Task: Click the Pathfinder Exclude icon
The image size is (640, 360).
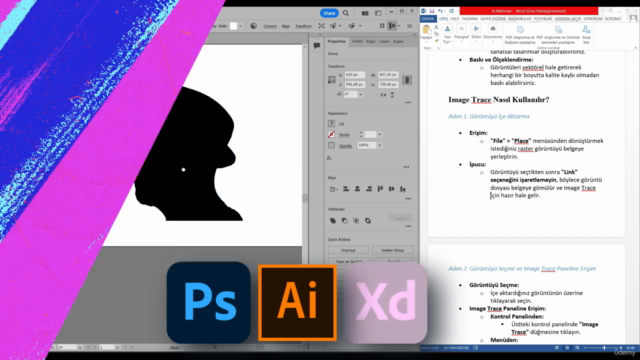Action: coord(368,220)
